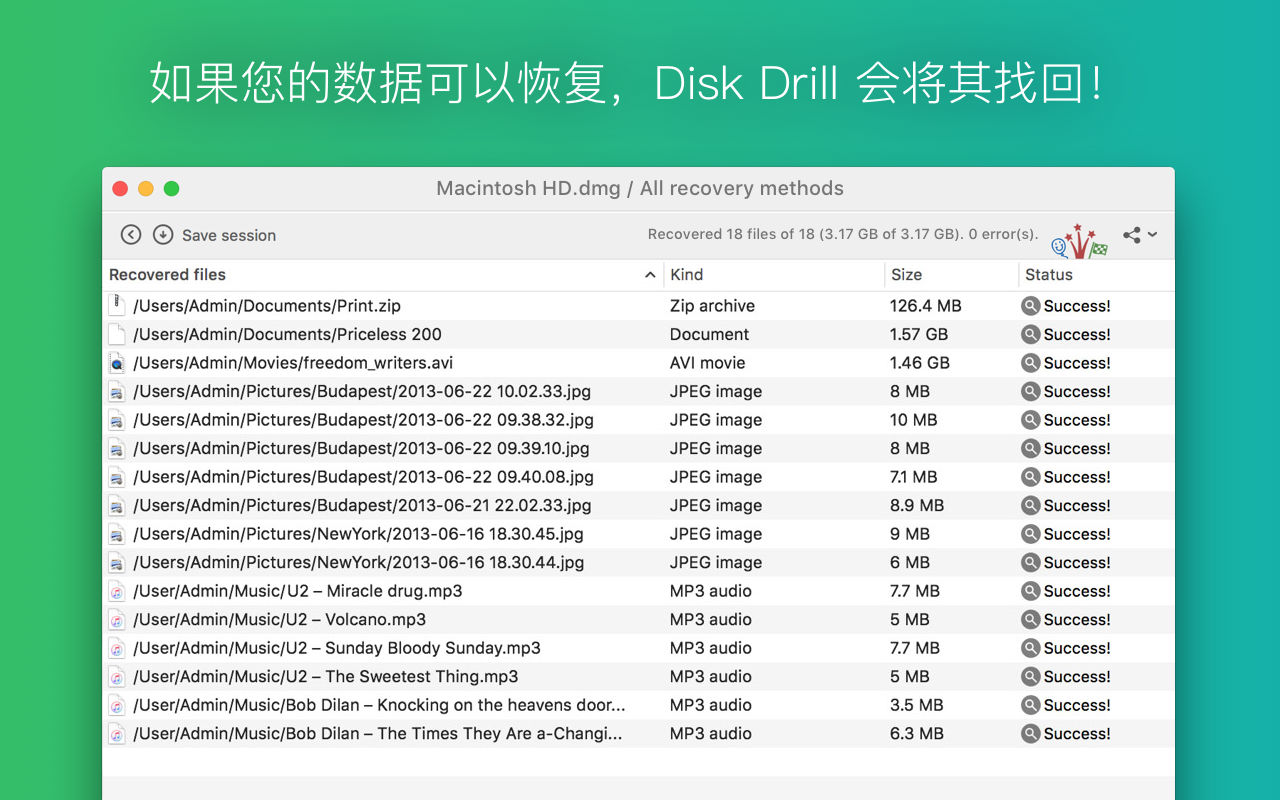1280x800 pixels.
Task: Click the Success! text in Print.zip row
Action: (x=1077, y=306)
